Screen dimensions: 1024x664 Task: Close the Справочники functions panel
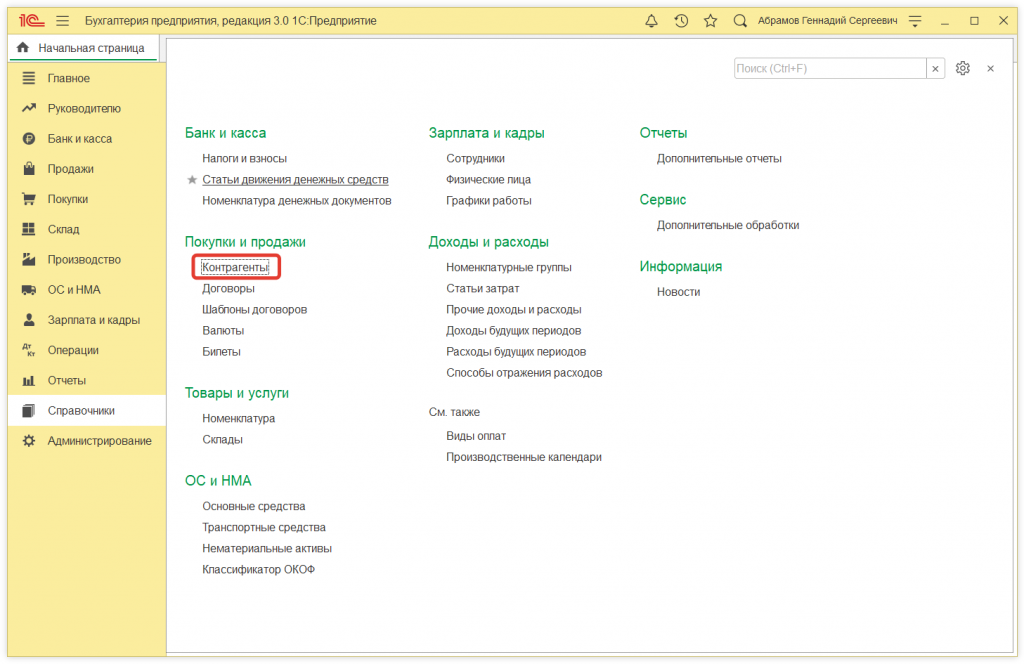(990, 68)
